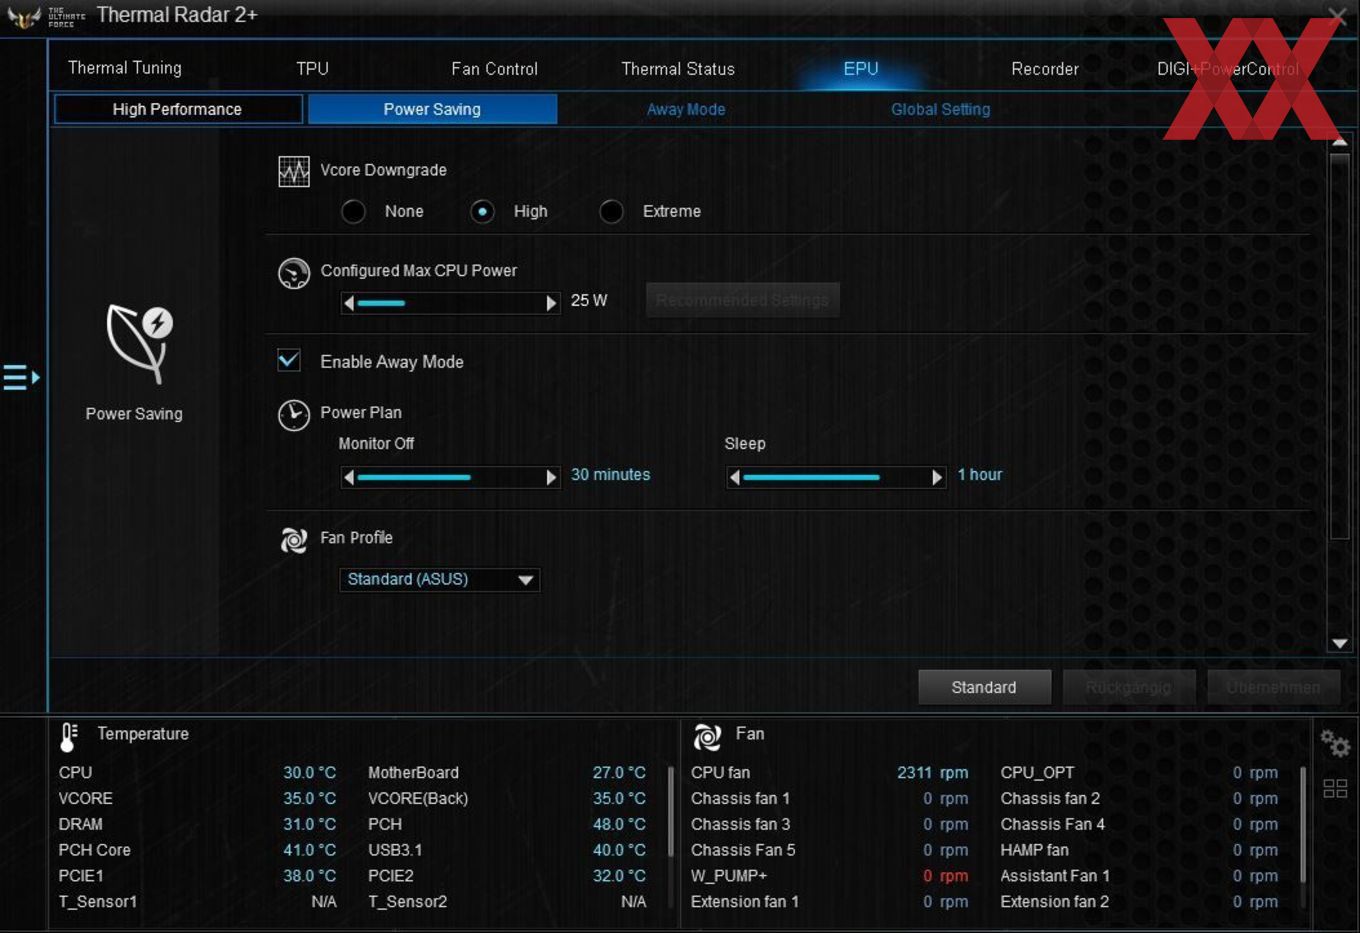The image size is (1360, 933).
Task: Click the Configured Max CPU Power gauge icon
Action: click(x=294, y=273)
